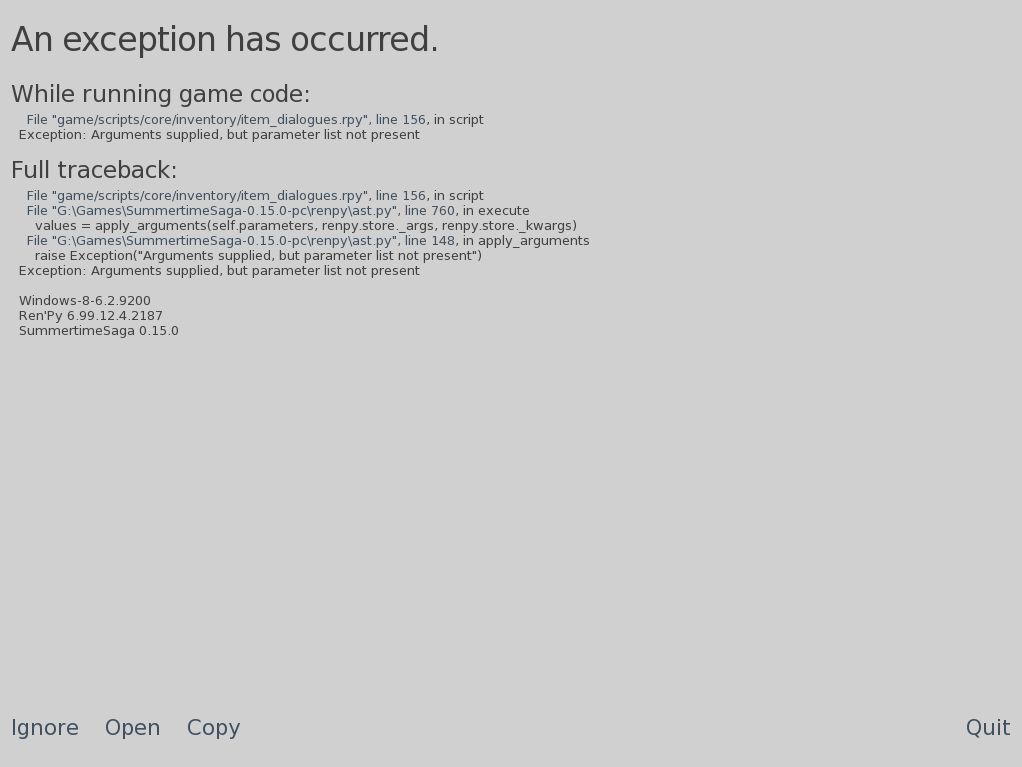Click the Ren'Py 6.99.12.4.2187 version text
Screen dimensions: 1022x767
tap(91, 316)
